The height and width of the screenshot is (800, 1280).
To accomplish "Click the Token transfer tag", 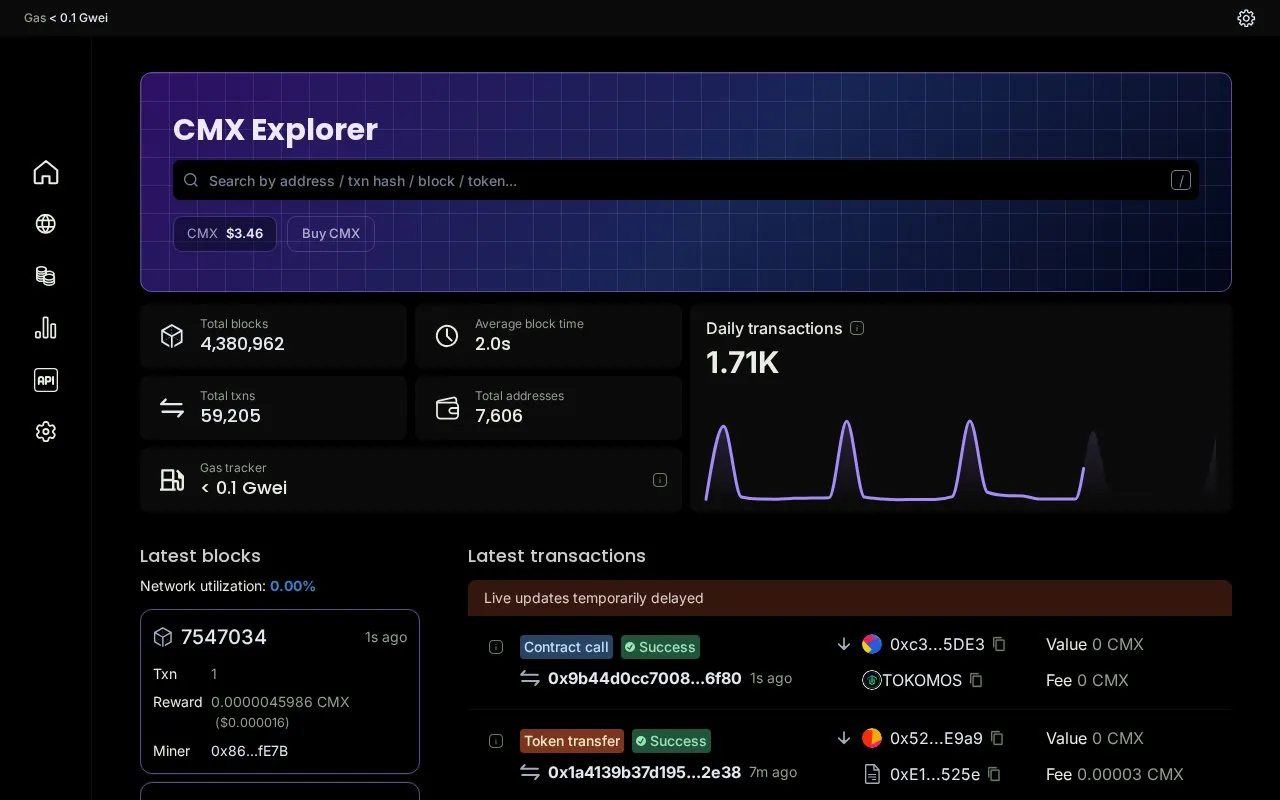I will (x=572, y=741).
